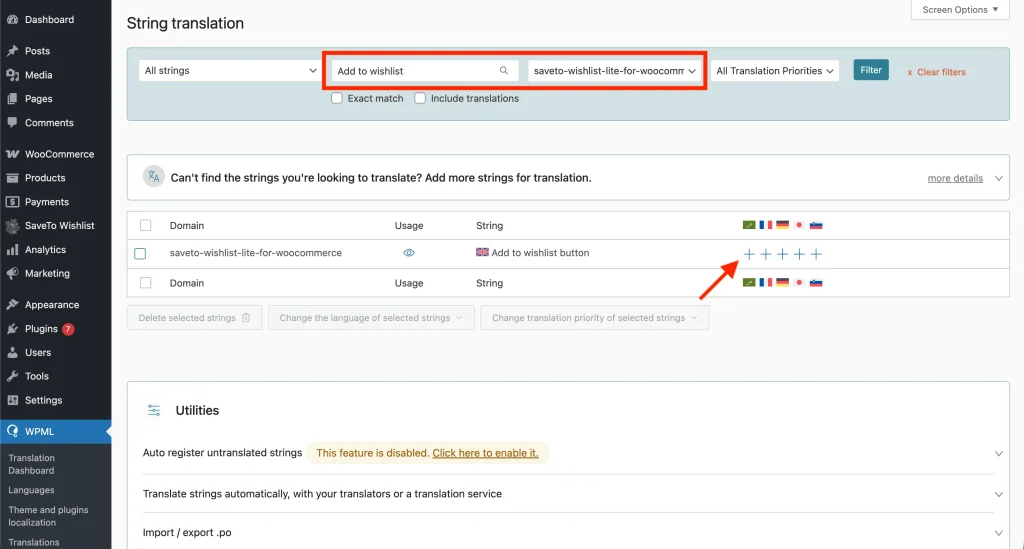
Task: Click the SaveTo Wishlist sidebar icon
Action: click(x=12, y=226)
